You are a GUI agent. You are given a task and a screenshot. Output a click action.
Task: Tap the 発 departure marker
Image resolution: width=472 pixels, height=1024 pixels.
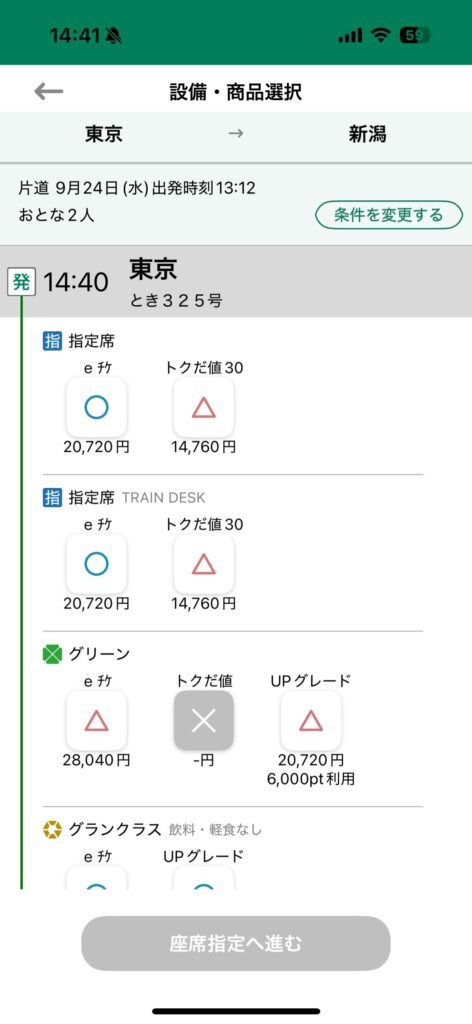click(x=22, y=282)
